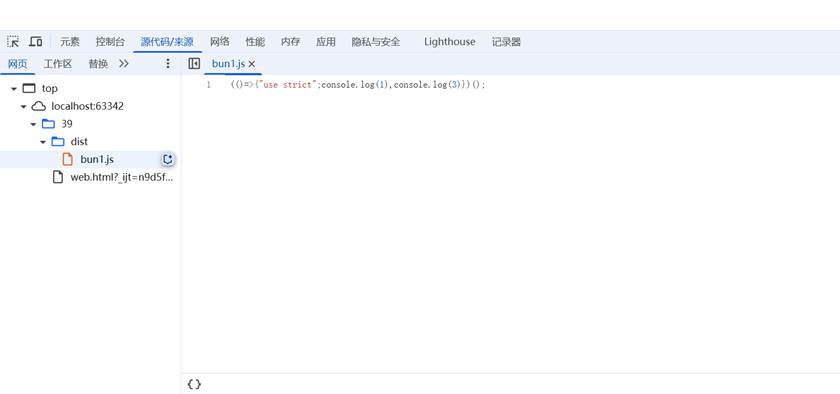Select the top label in the tree
The width and height of the screenshot is (840, 394).
coord(49,88)
